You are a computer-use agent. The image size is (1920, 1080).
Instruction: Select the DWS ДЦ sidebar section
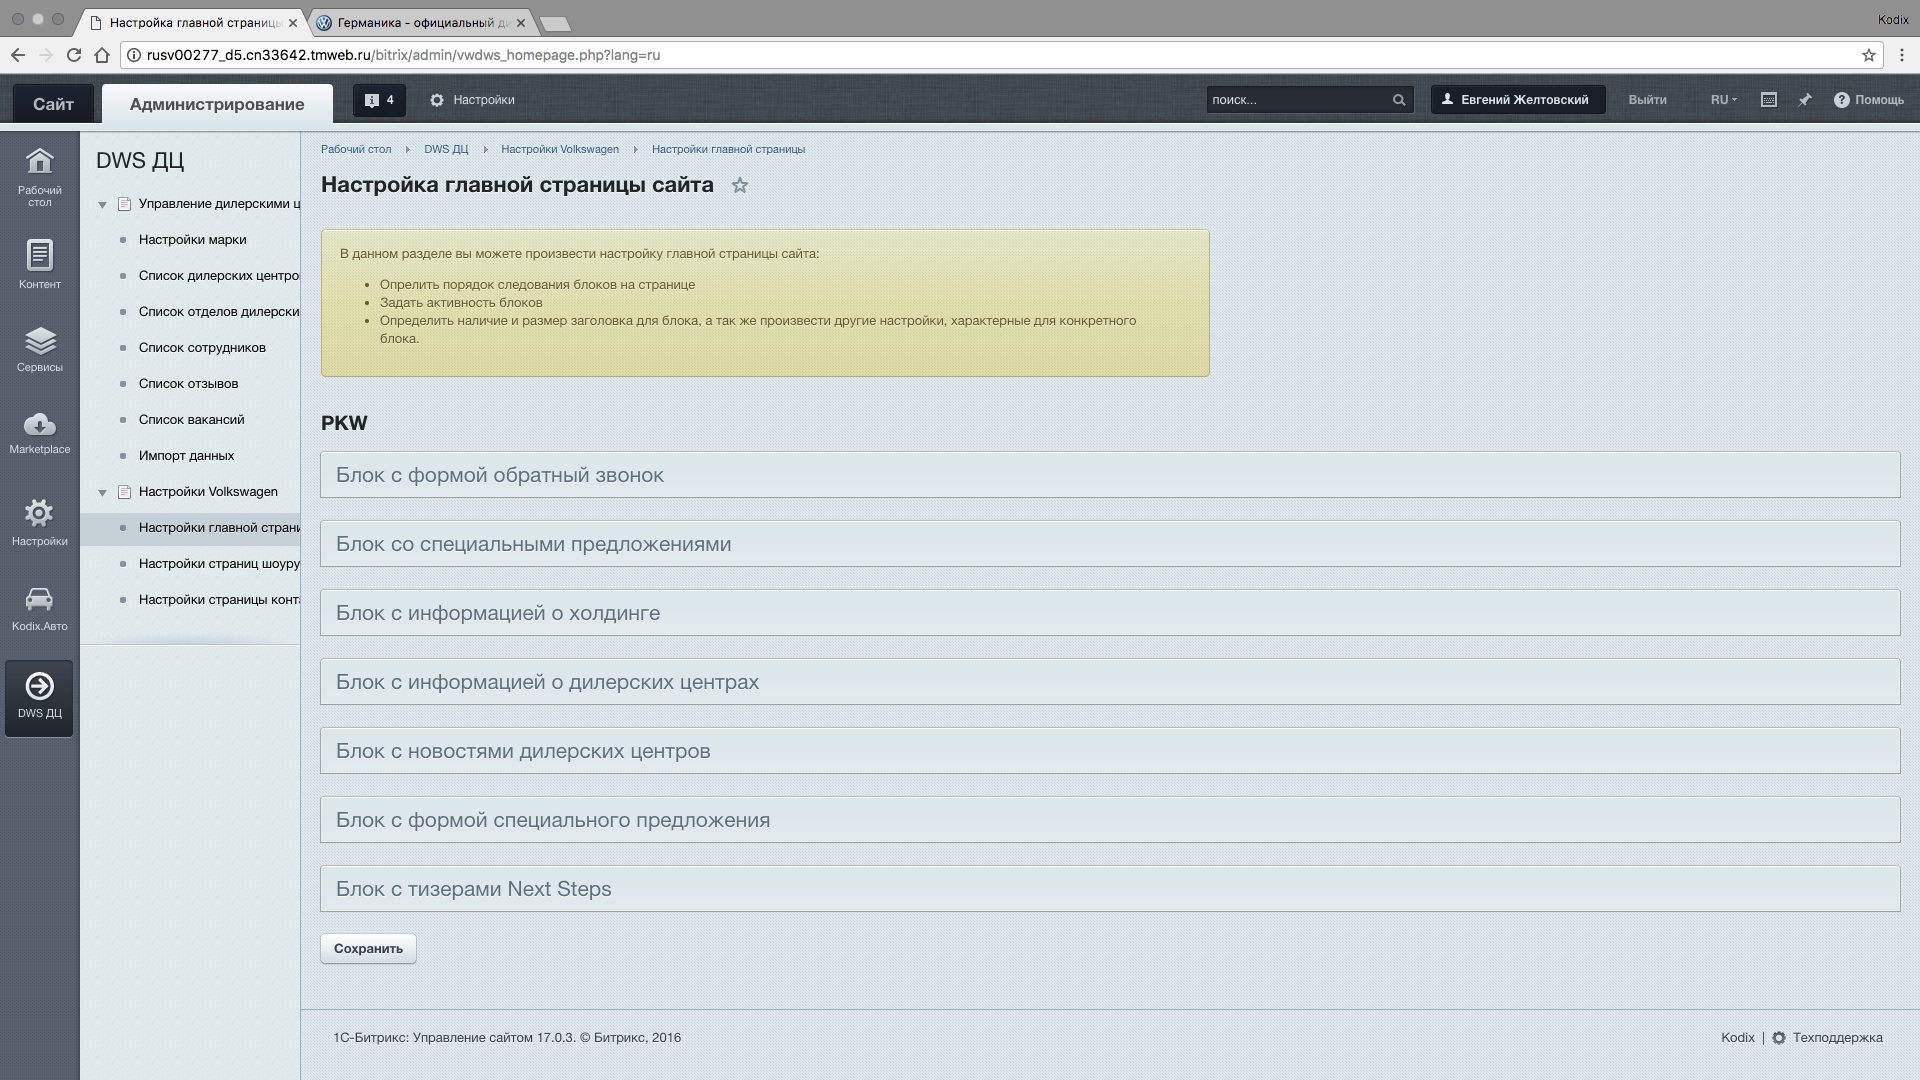click(40, 697)
